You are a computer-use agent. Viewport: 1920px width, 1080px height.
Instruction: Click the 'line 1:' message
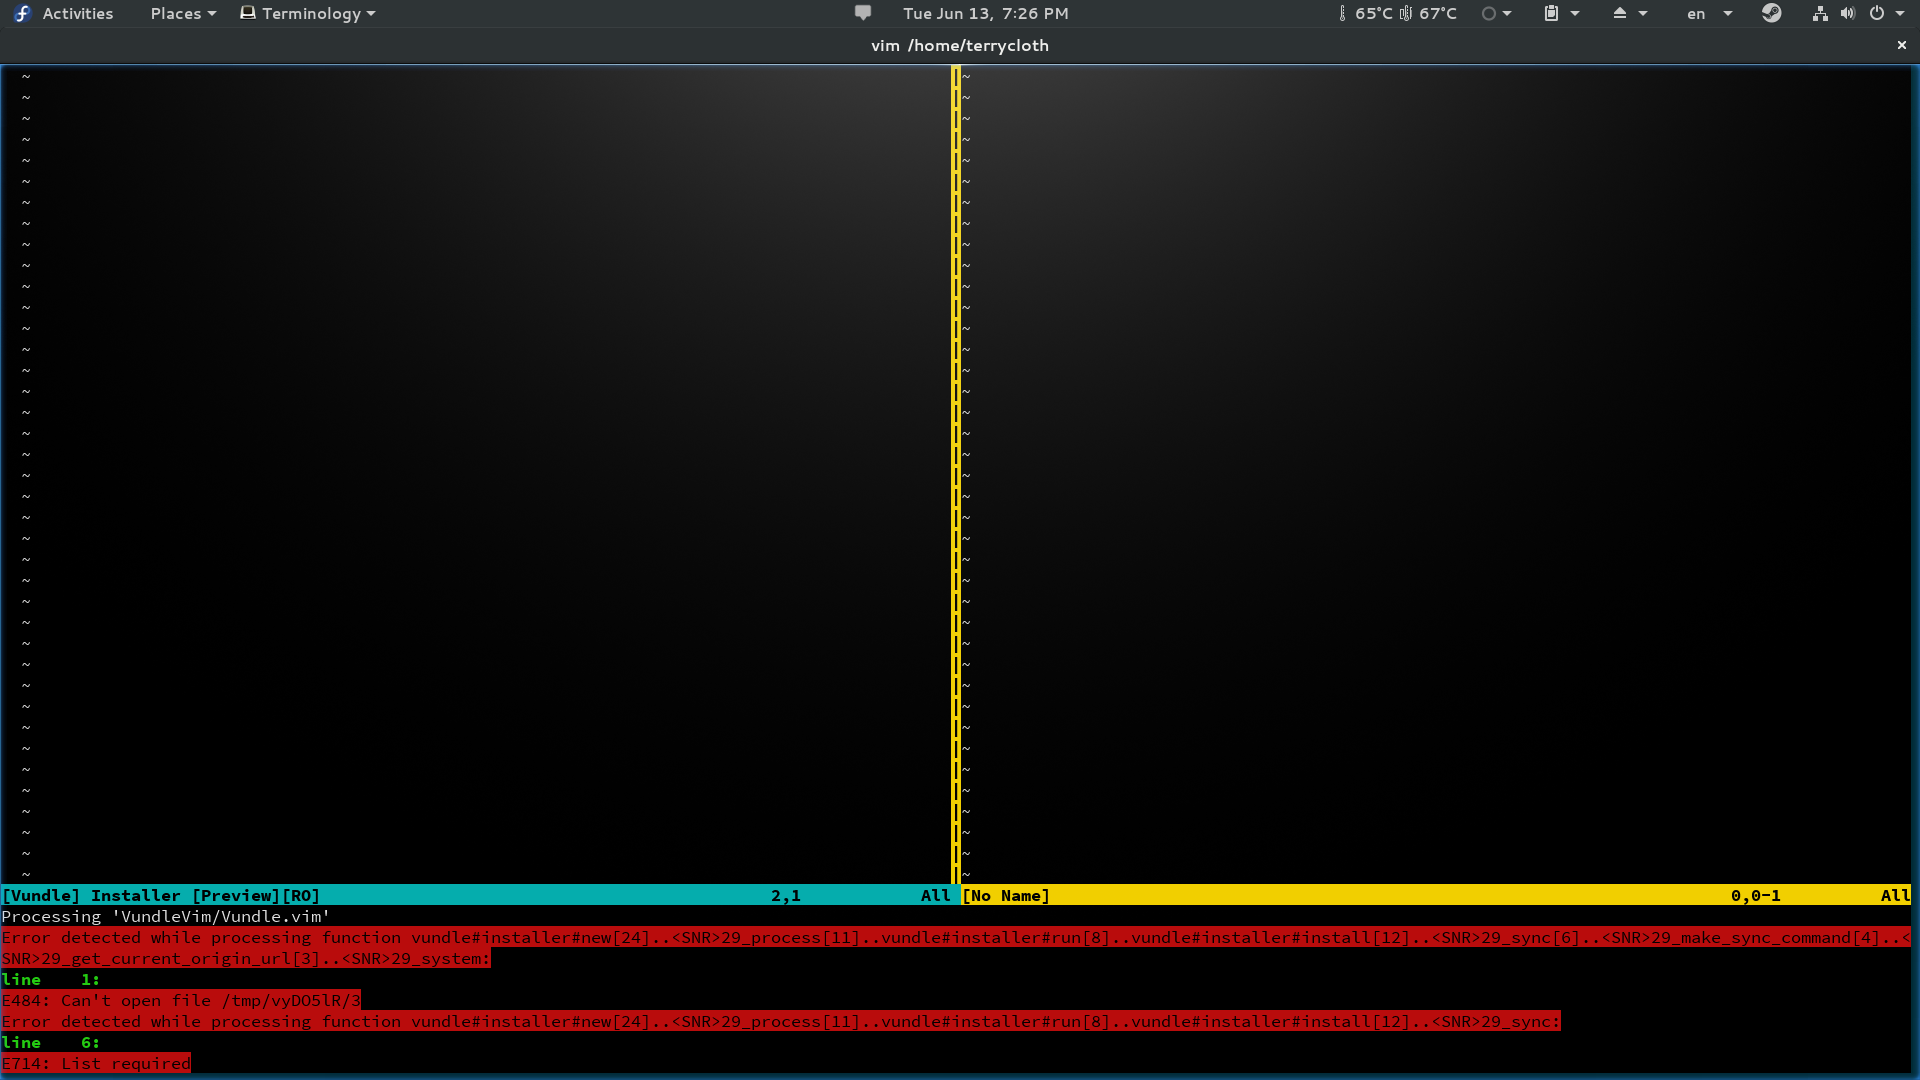pos(51,979)
